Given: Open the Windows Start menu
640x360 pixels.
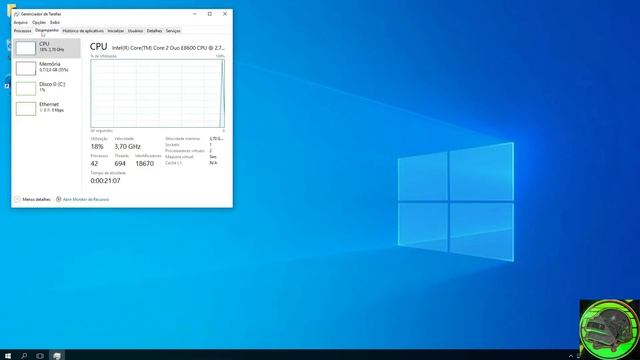Looking at the screenshot, I should 8,356.
